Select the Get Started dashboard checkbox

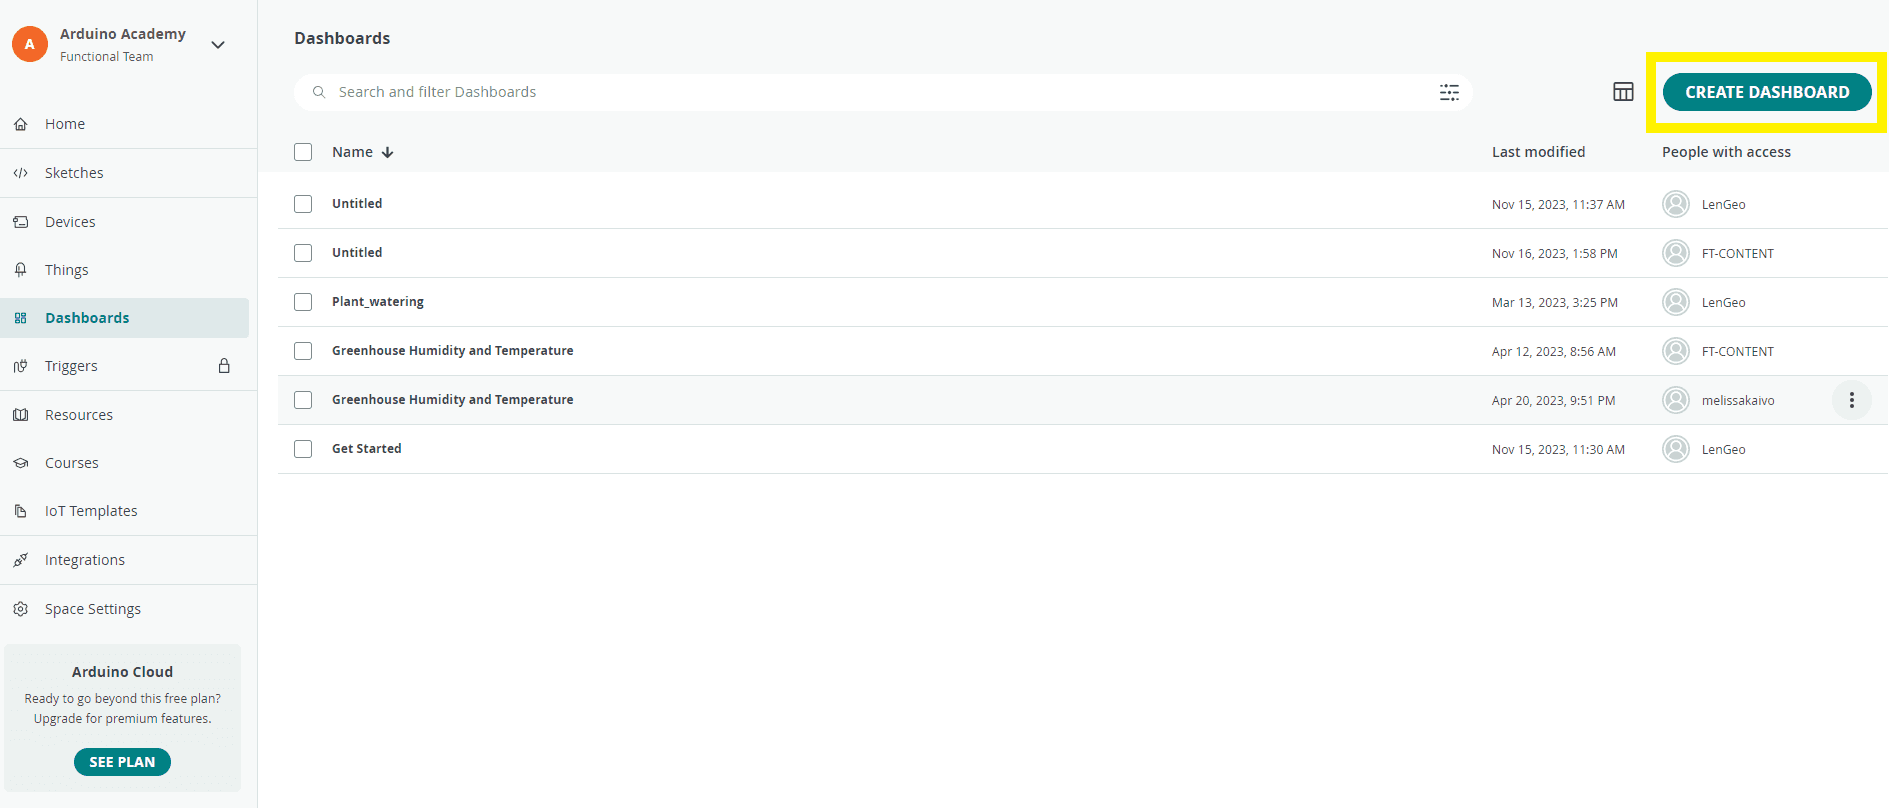pos(303,449)
